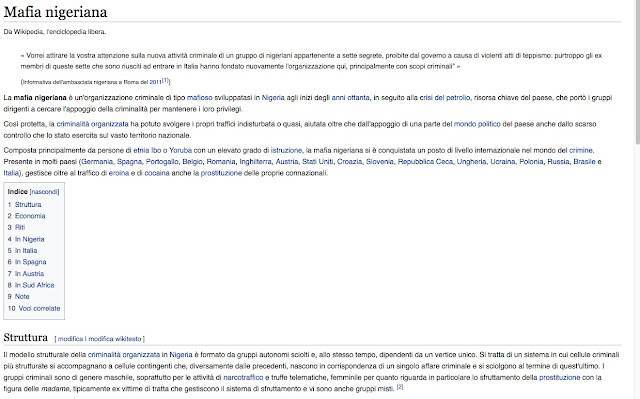640x399 pixels.
Task: Follow the cocaina link
Action: pyautogui.click(x=157, y=173)
